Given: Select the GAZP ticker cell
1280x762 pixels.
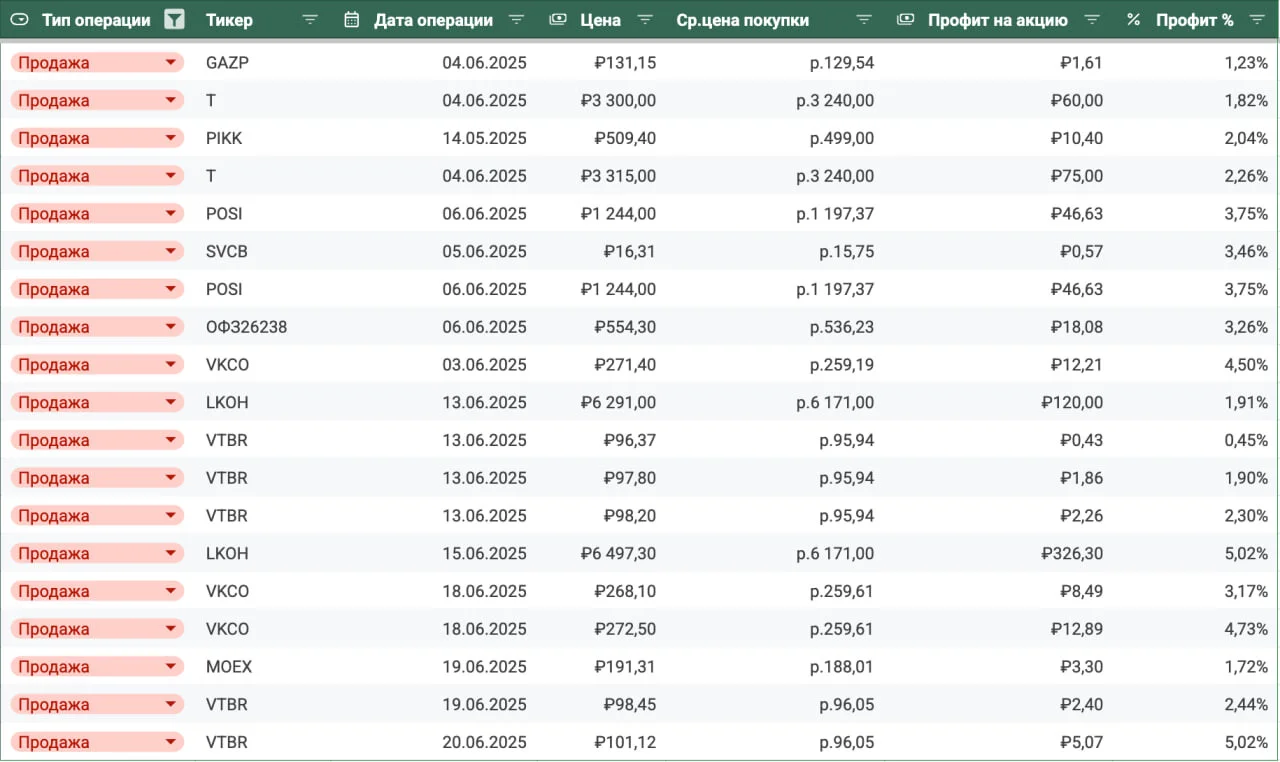Looking at the screenshot, I should click(227, 63).
